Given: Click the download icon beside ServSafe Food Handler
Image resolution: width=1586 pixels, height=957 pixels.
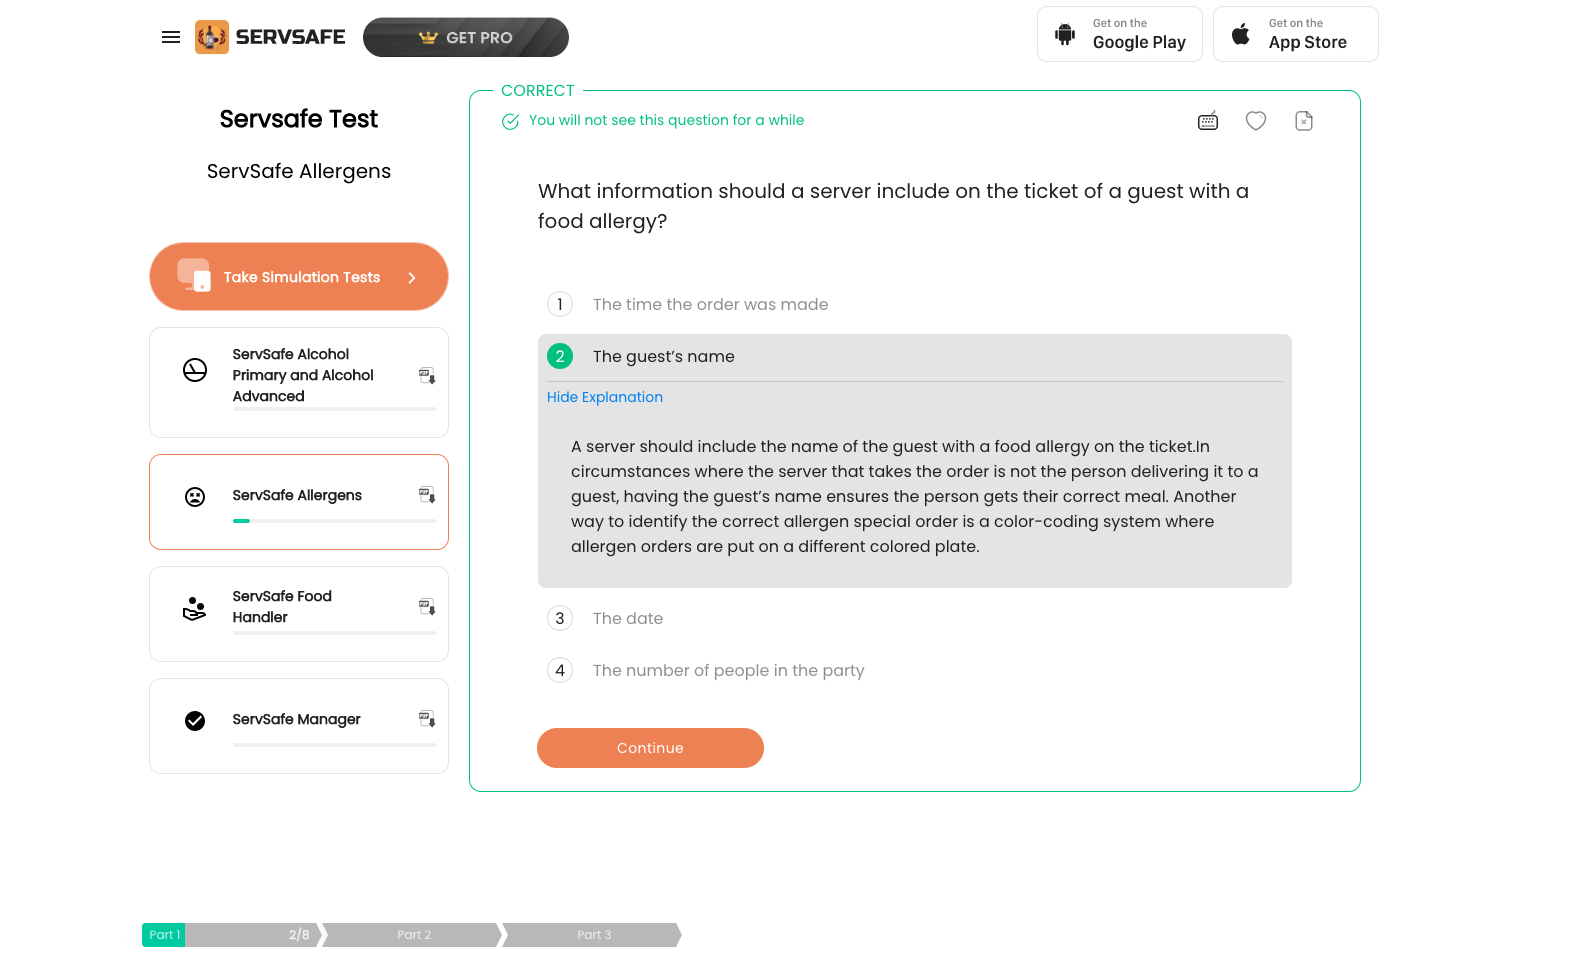Looking at the screenshot, I should pos(427,607).
